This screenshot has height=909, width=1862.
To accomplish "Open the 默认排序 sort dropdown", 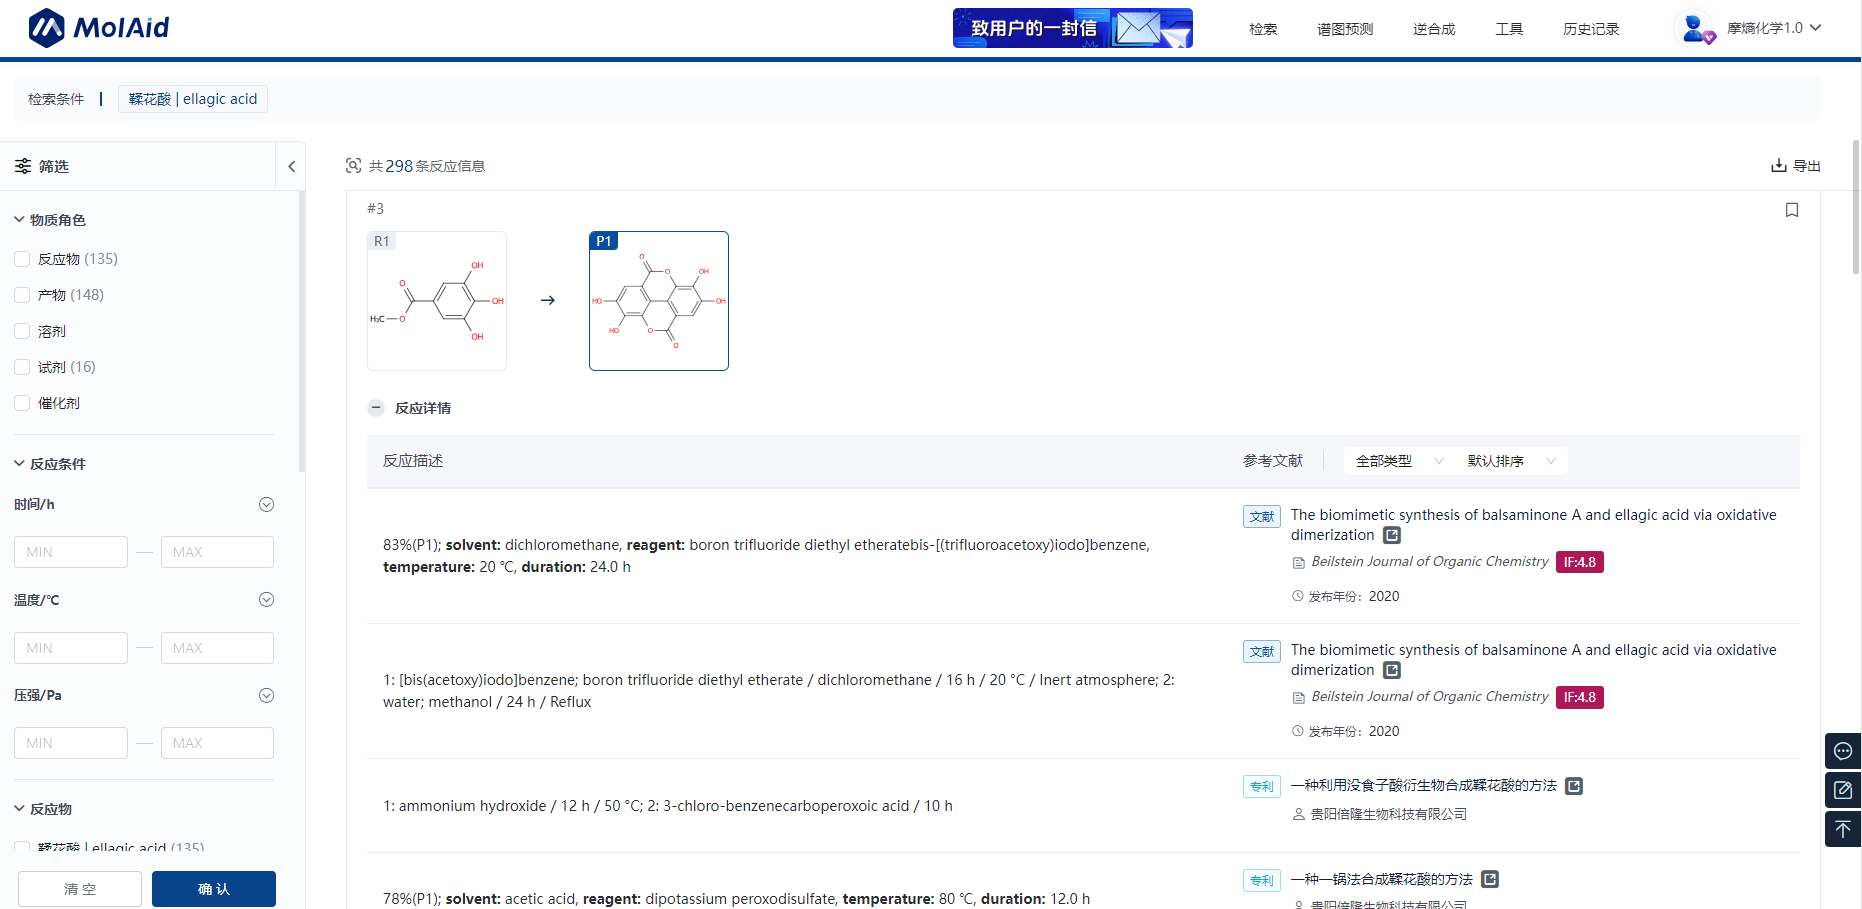I will [1510, 461].
